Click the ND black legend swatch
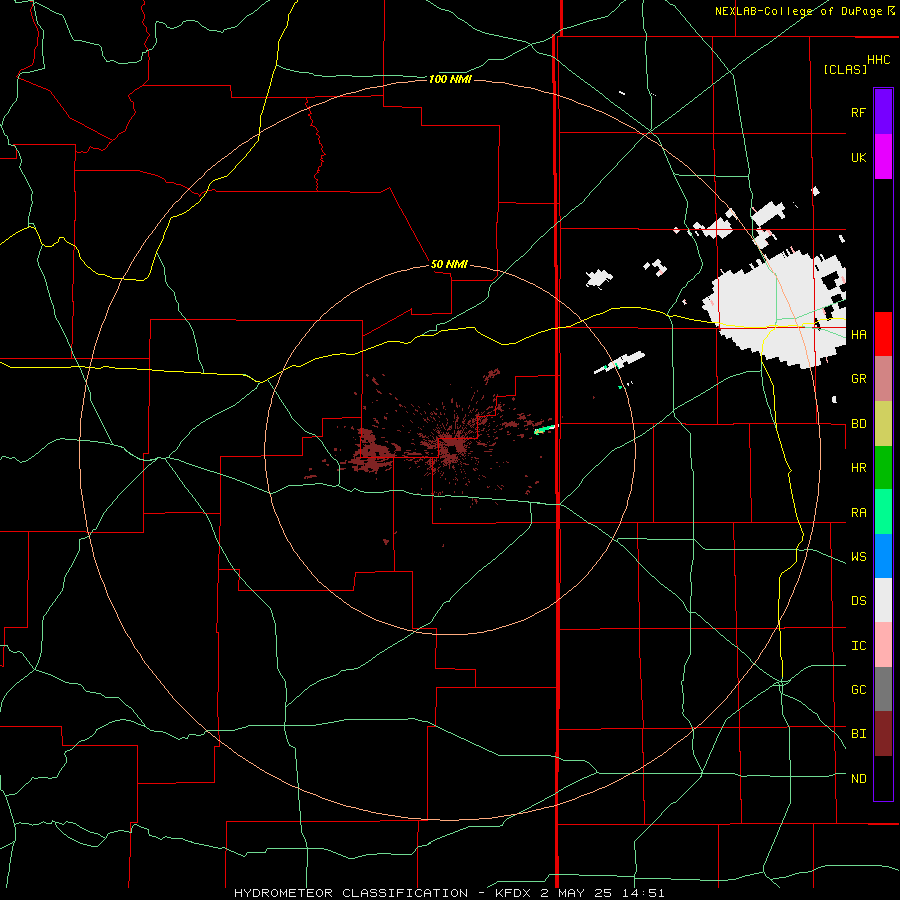 click(883, 778)
